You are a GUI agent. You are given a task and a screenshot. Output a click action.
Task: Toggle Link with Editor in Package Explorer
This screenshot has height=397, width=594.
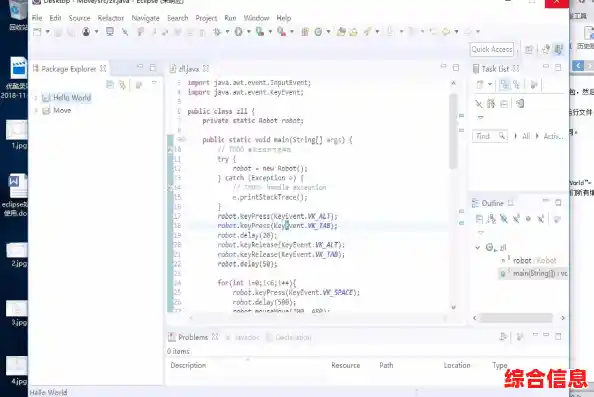[122, 85]
